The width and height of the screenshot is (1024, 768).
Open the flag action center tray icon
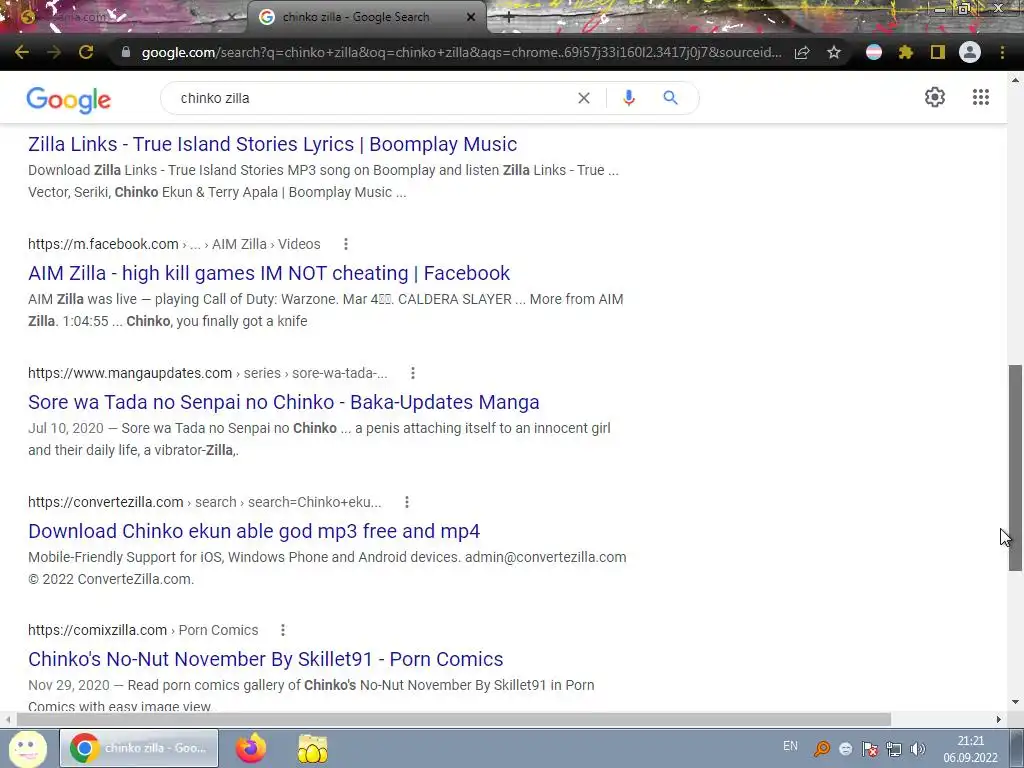(869, 749)
